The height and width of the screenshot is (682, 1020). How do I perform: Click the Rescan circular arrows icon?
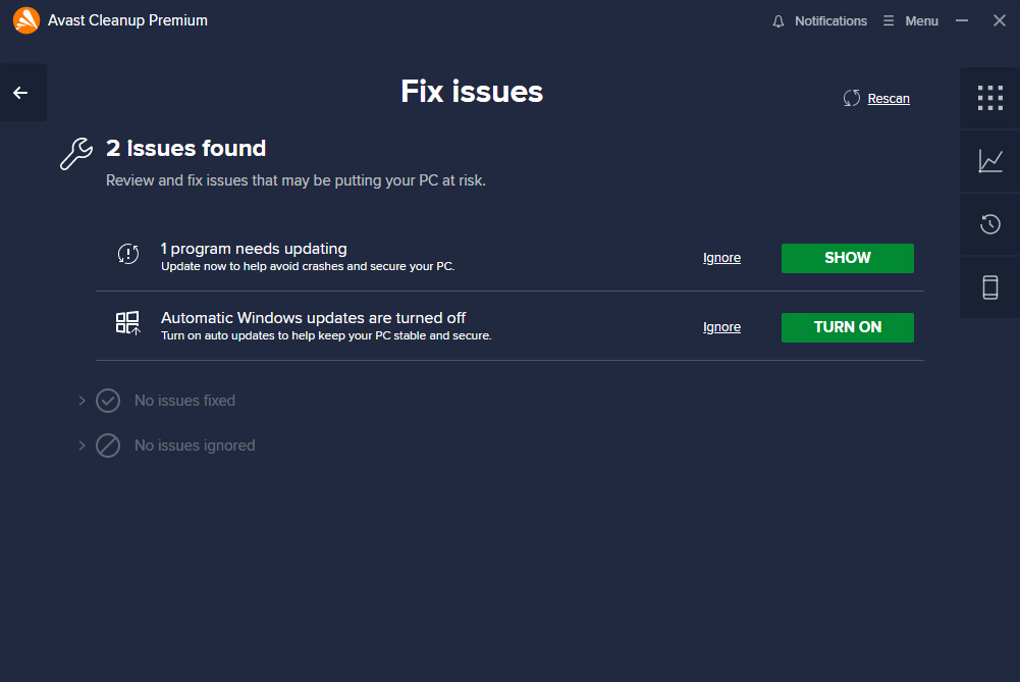852,98
